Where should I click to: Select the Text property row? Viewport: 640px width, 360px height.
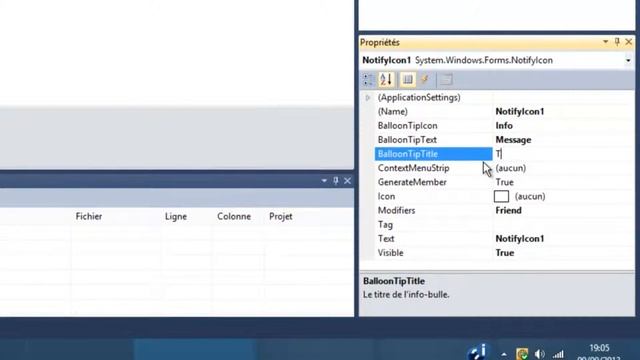pos(433,239)
